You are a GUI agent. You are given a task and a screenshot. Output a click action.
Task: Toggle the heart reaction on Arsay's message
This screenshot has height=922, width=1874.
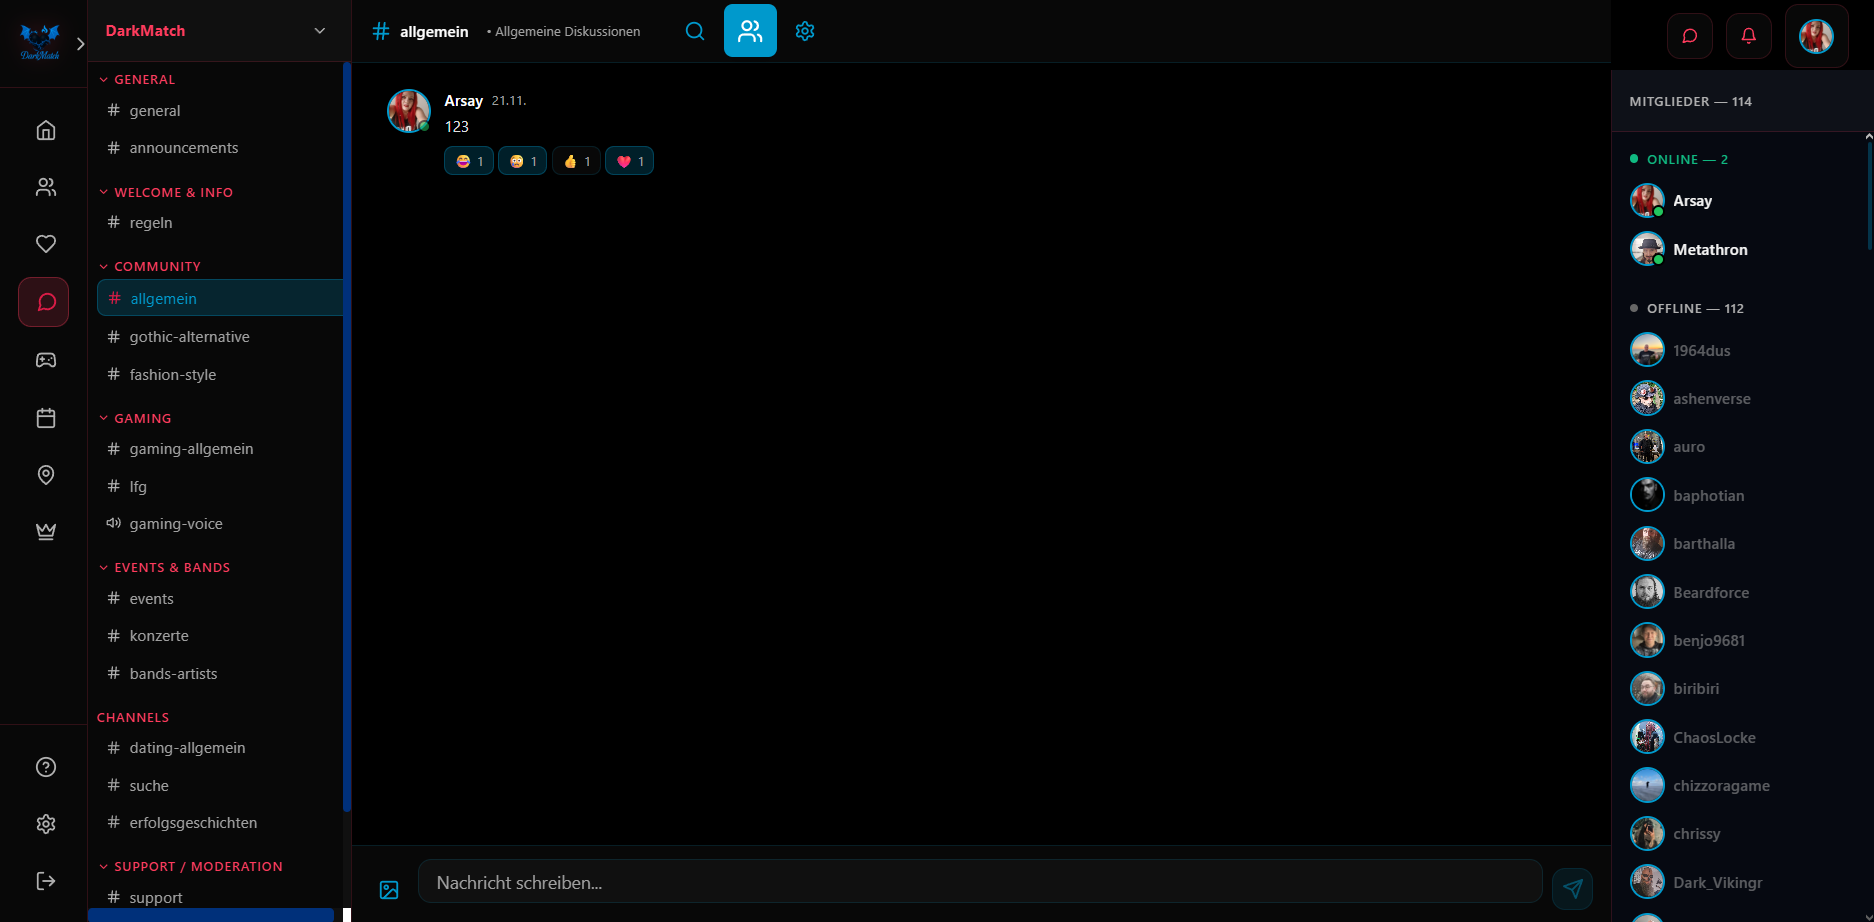629,160
